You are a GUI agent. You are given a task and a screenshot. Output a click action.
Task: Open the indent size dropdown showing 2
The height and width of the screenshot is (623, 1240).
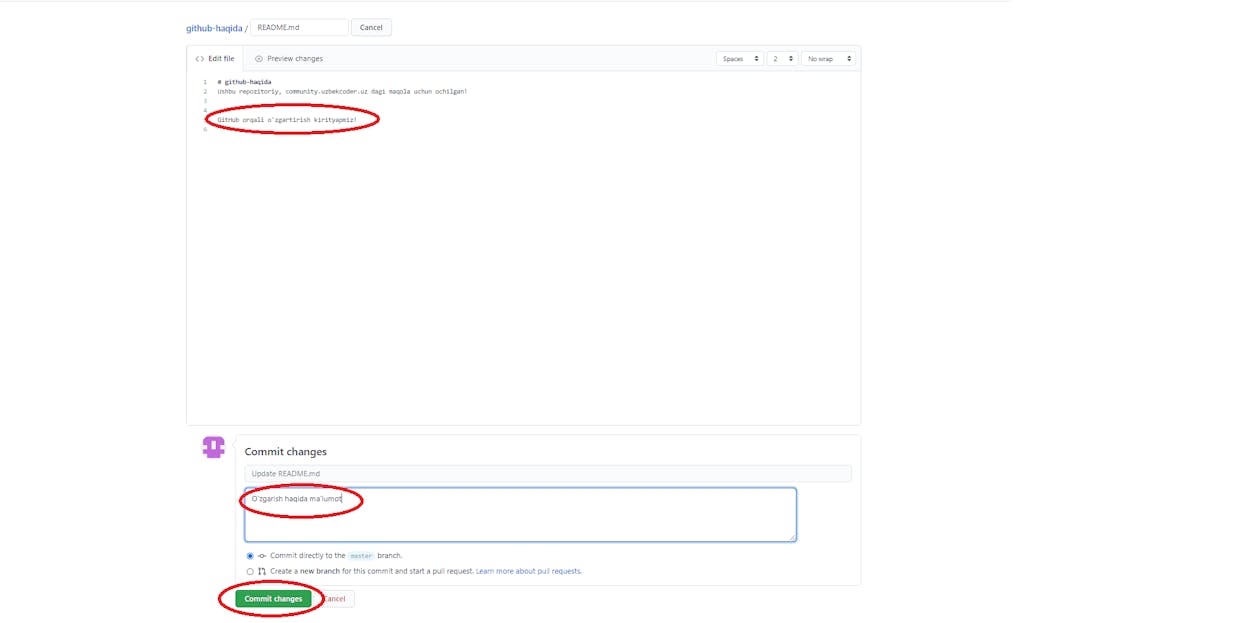click(x=782, y=59)
